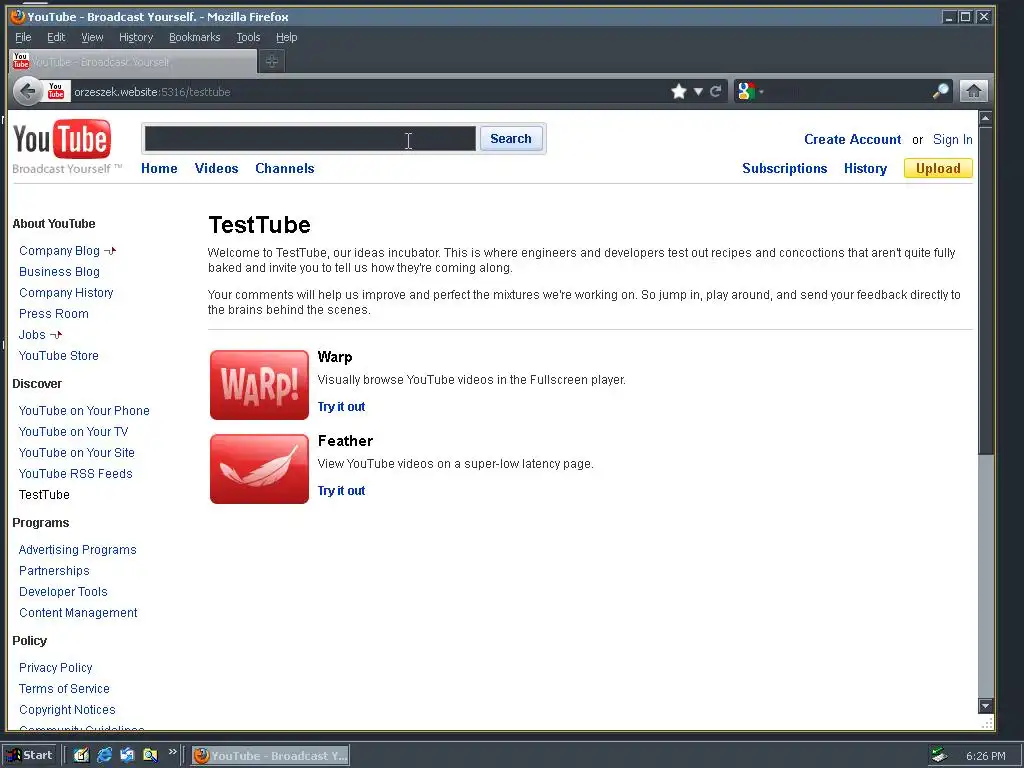Open YouTube RSS Feeds link
The height and width of the screenshot is (768, 1024).
76,473
